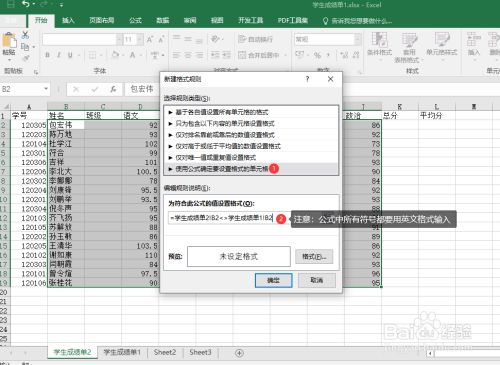The height and width of the screenshot is (365, 500).
Task: Click the 平均分 header cell
Action: (437, 116)
